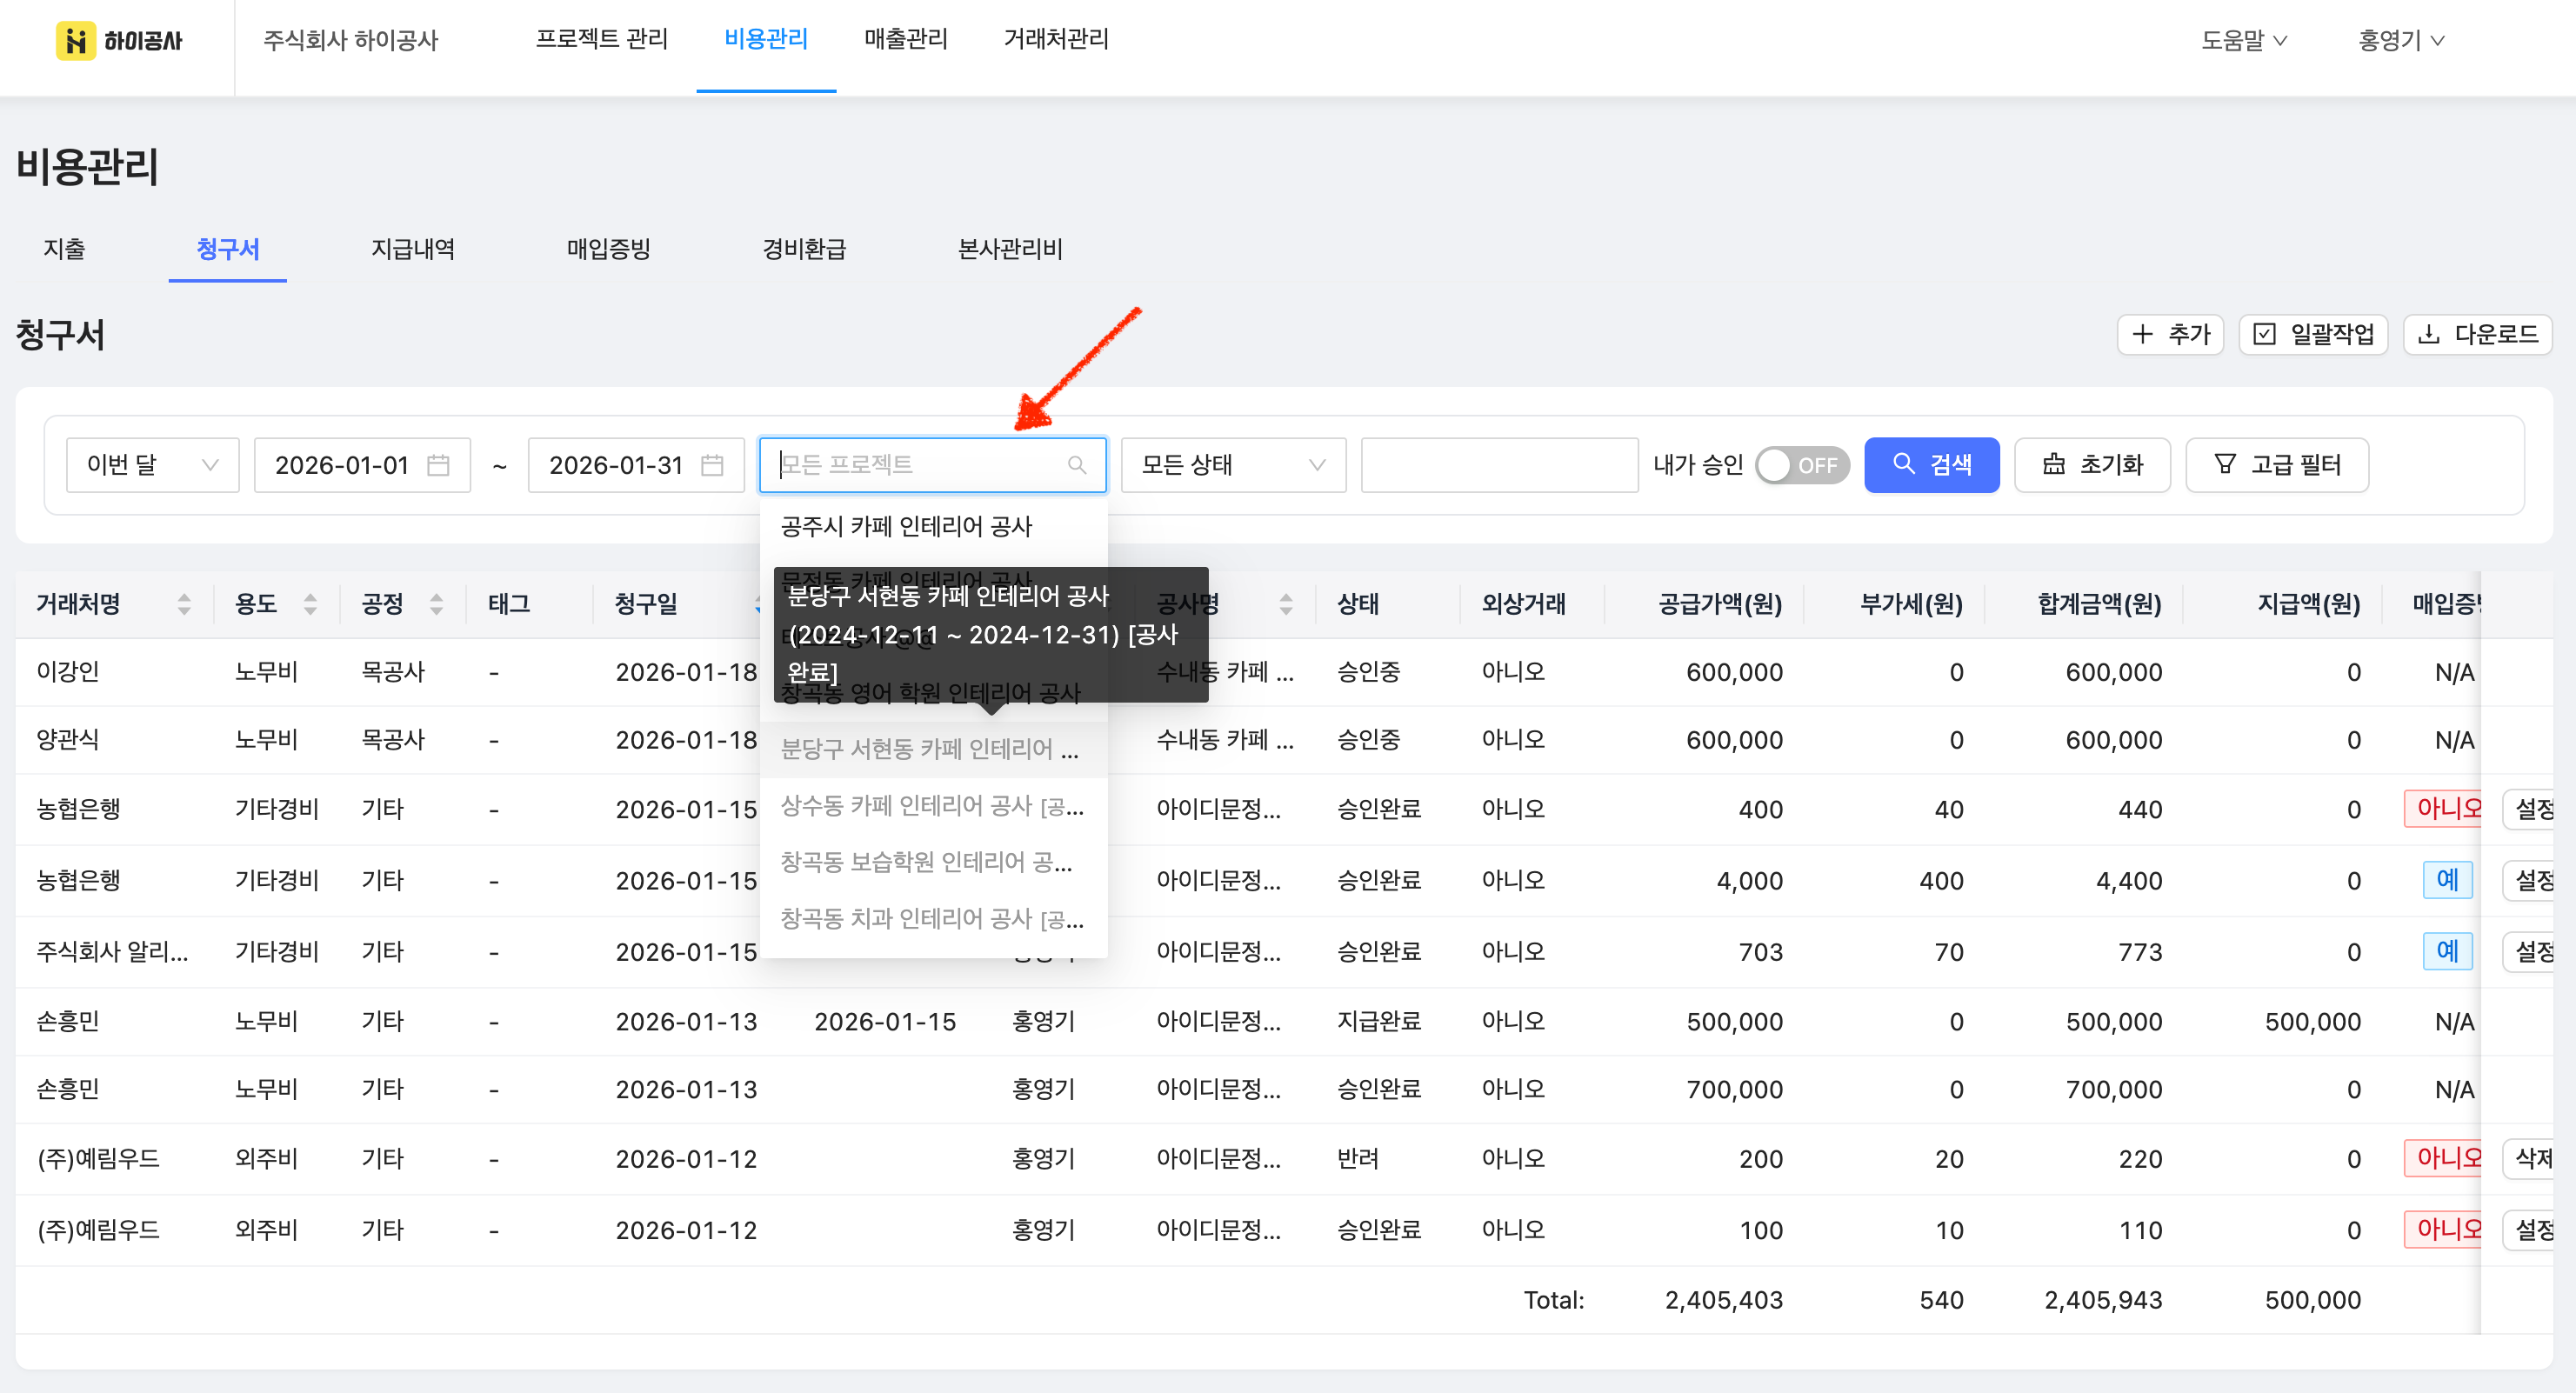Select 공주시 카페 인테리어 공사 option
Viewport: 2576px width, 1393px height.
click(x=906, y=527)
